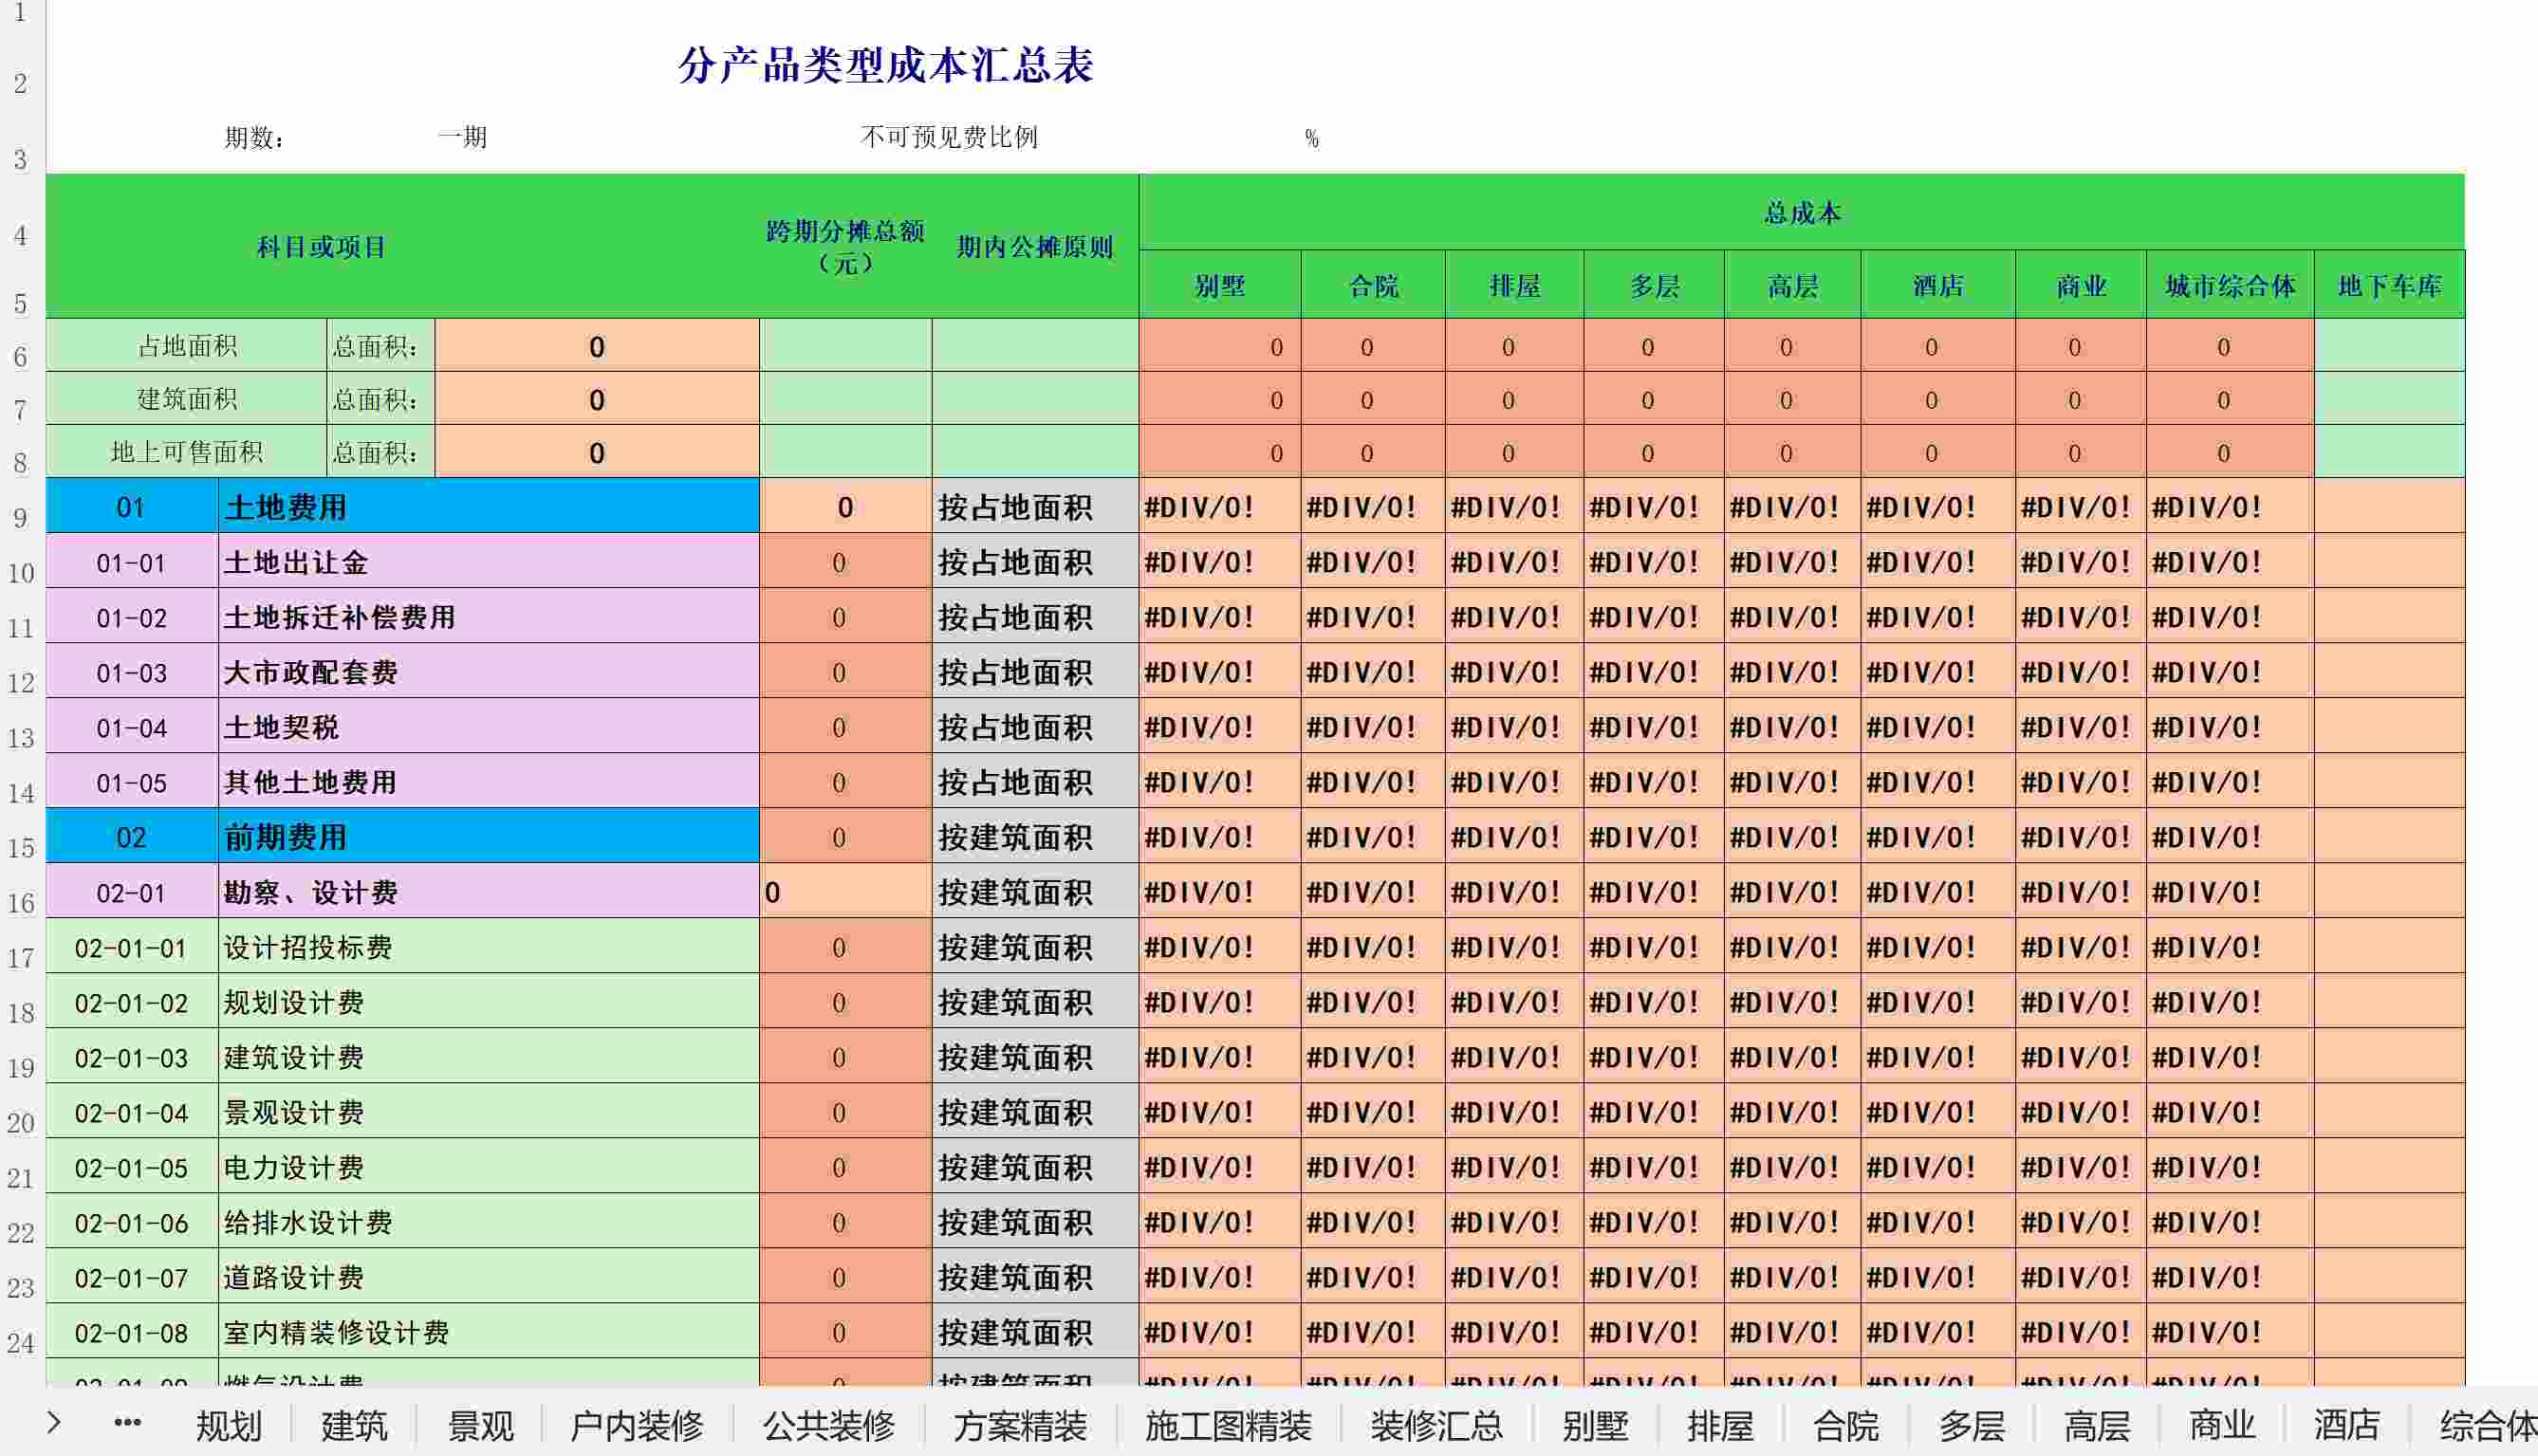Switch to the 规划 sheet tab

pos(229,1425)
